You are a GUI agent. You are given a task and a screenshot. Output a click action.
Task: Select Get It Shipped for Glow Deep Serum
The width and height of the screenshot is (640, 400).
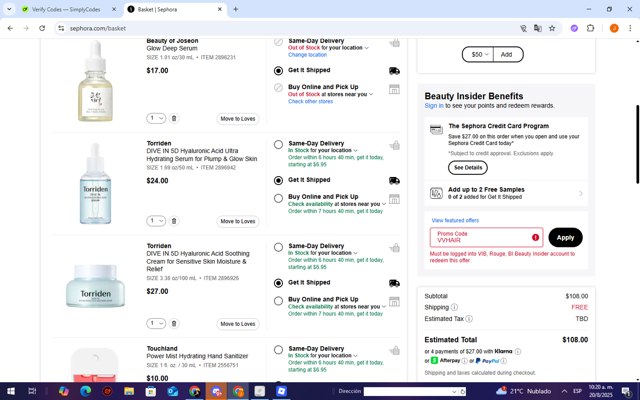[x=278, y=71]
